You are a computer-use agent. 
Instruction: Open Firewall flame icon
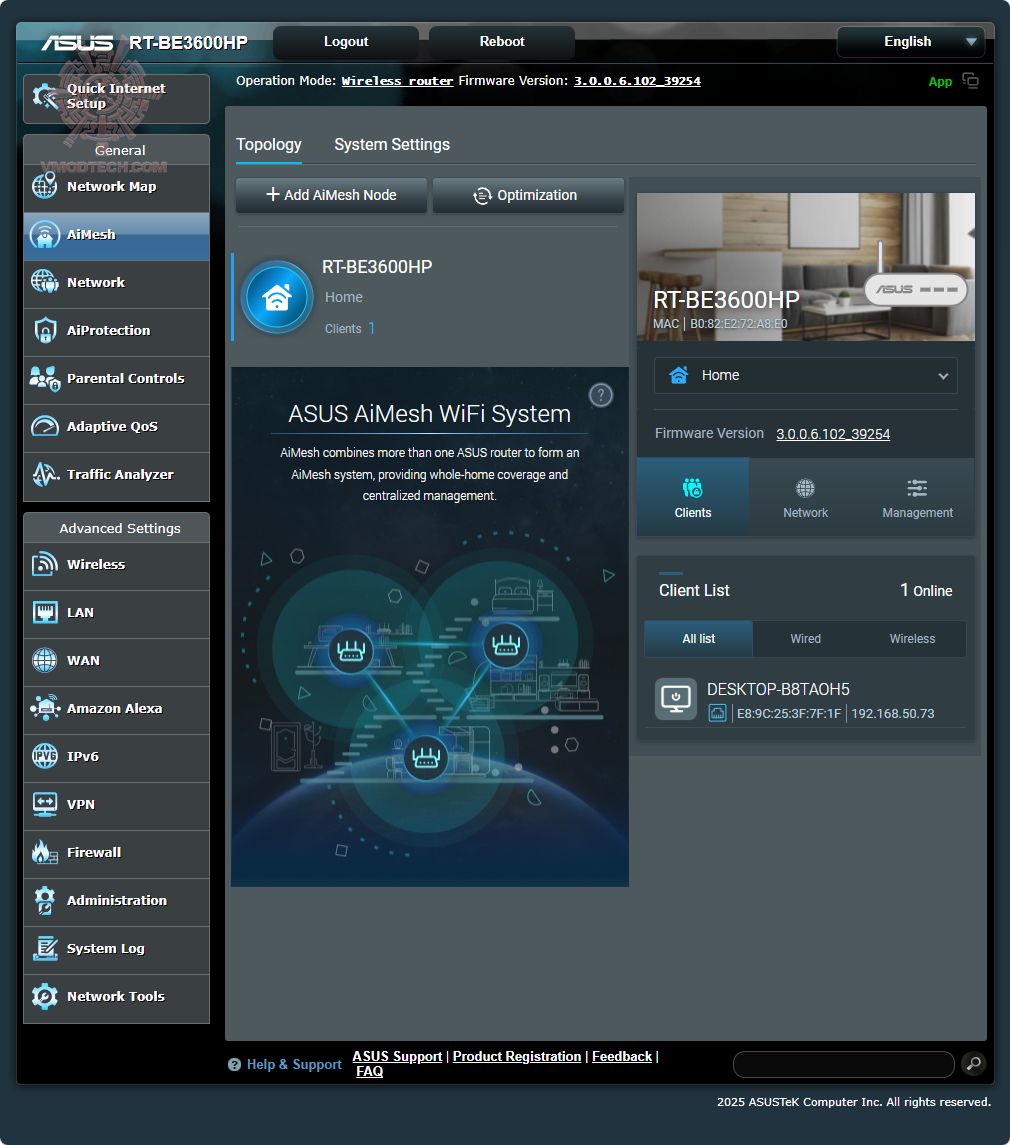(x=45, y=852)
